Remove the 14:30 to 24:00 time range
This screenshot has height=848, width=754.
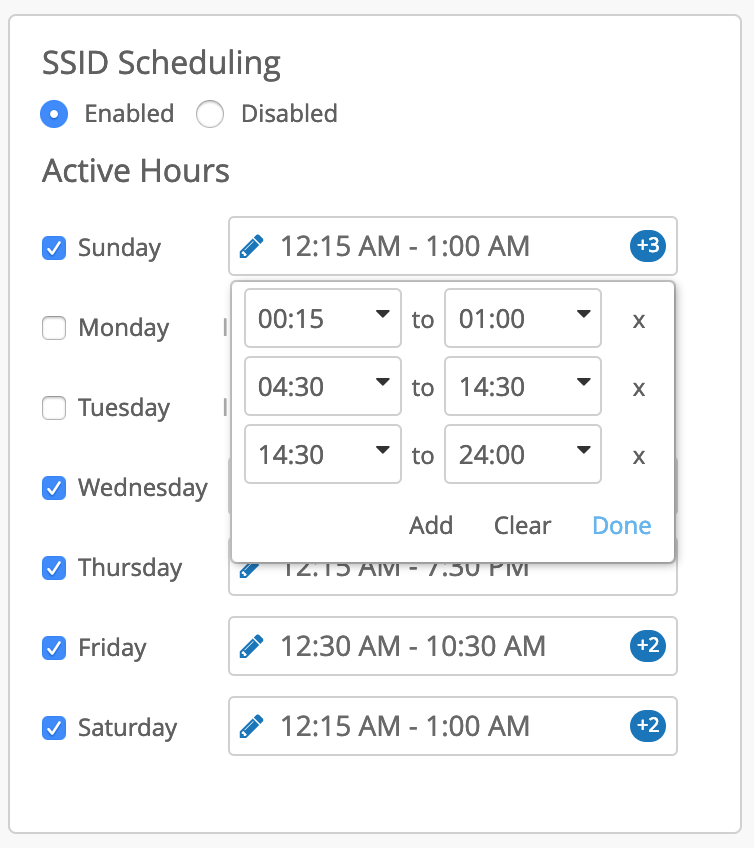pyautogui.click(x=639, y=456)
